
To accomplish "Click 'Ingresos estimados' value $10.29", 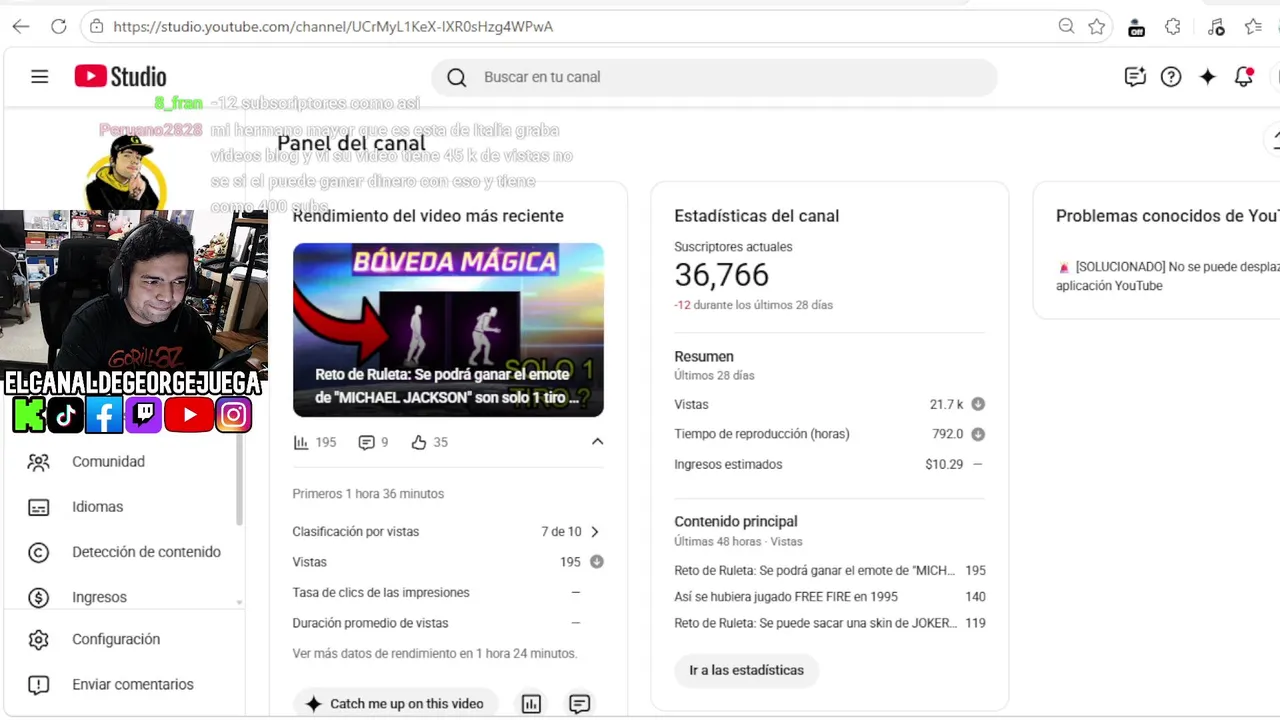I will tap(944, 464).
